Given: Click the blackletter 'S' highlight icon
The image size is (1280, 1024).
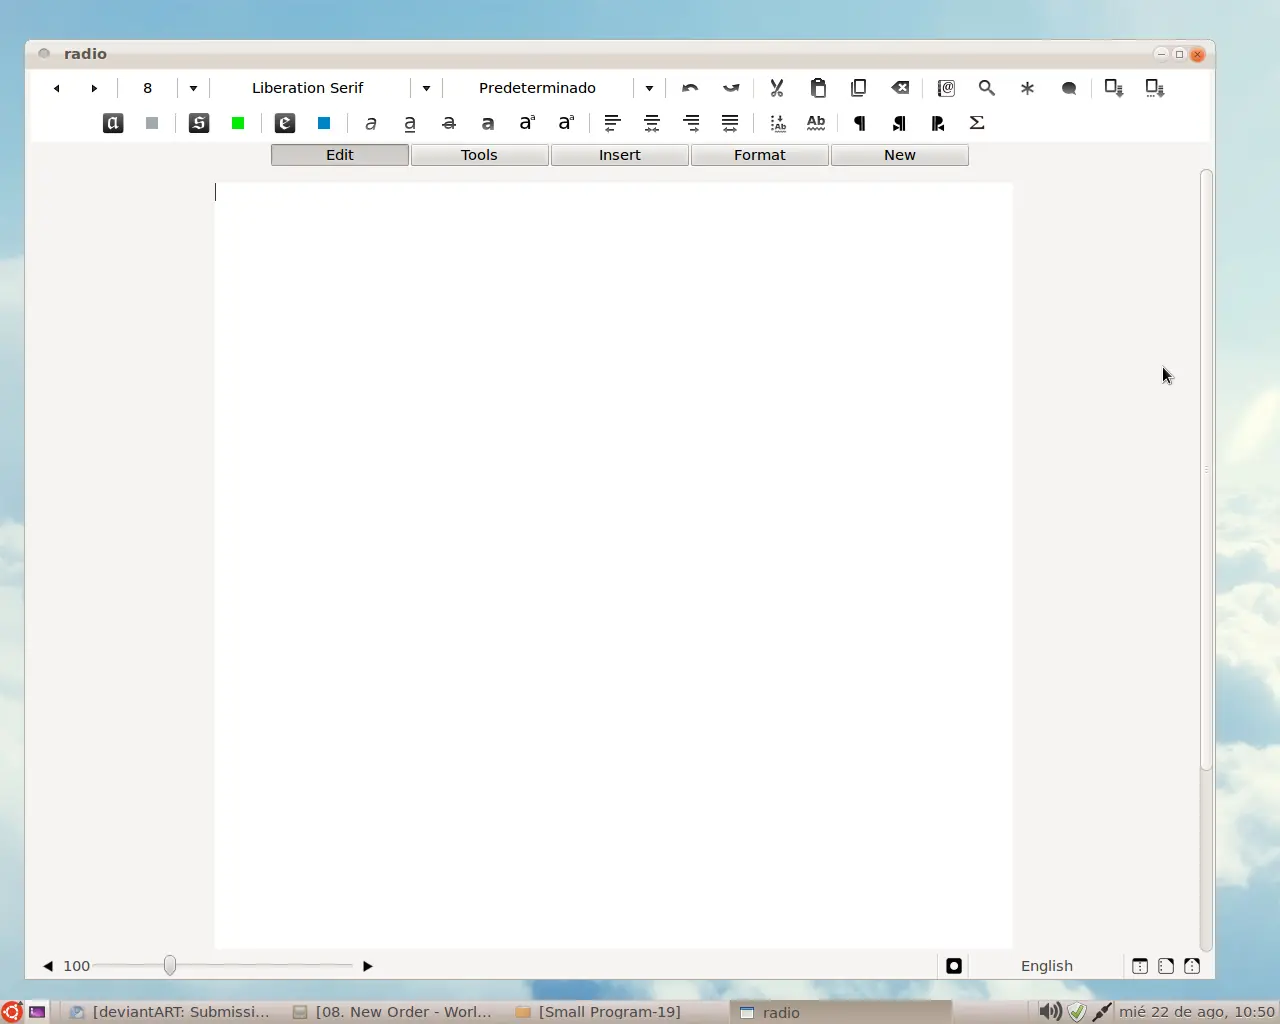Looking at the screenshot, I should (199, 123).
